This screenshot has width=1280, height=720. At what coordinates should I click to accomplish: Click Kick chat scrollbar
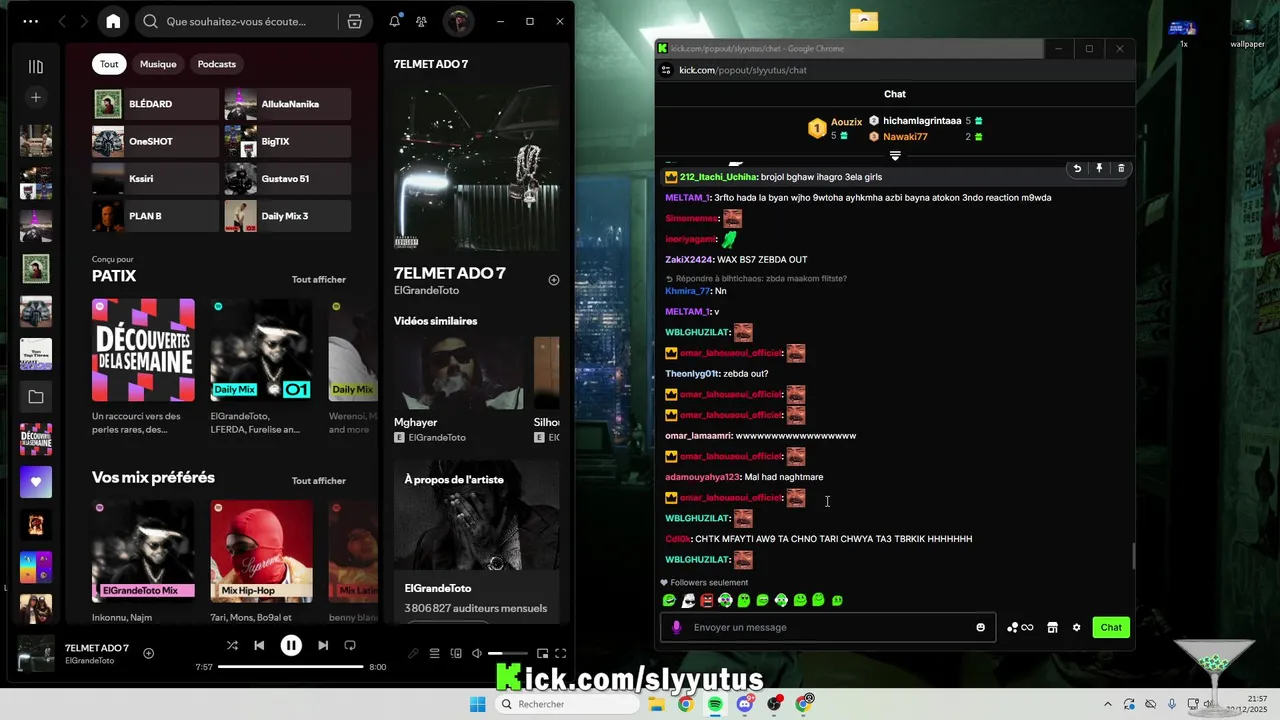[x=1133, y=556]
